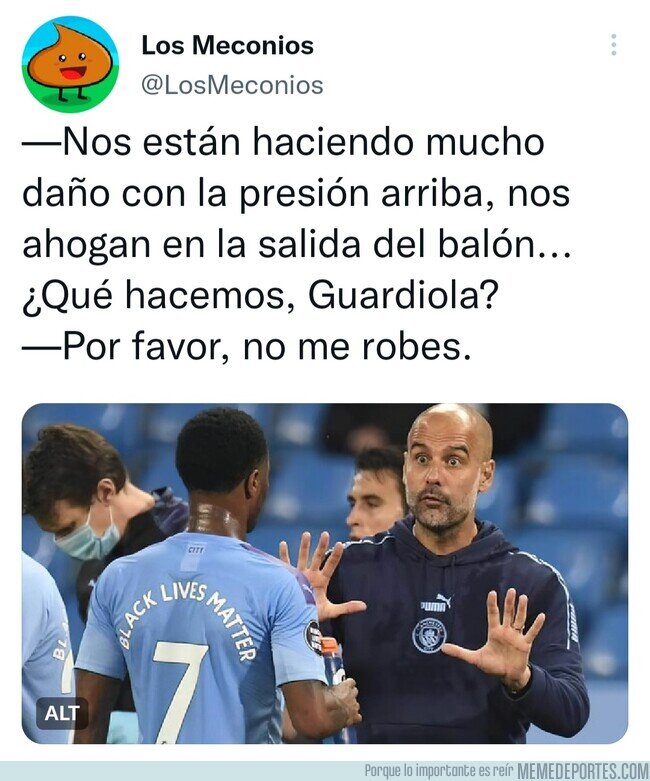The image size is (650, 781).
Task: Select the 'Por favor, no me robes' line
Action: pos(247,347)
